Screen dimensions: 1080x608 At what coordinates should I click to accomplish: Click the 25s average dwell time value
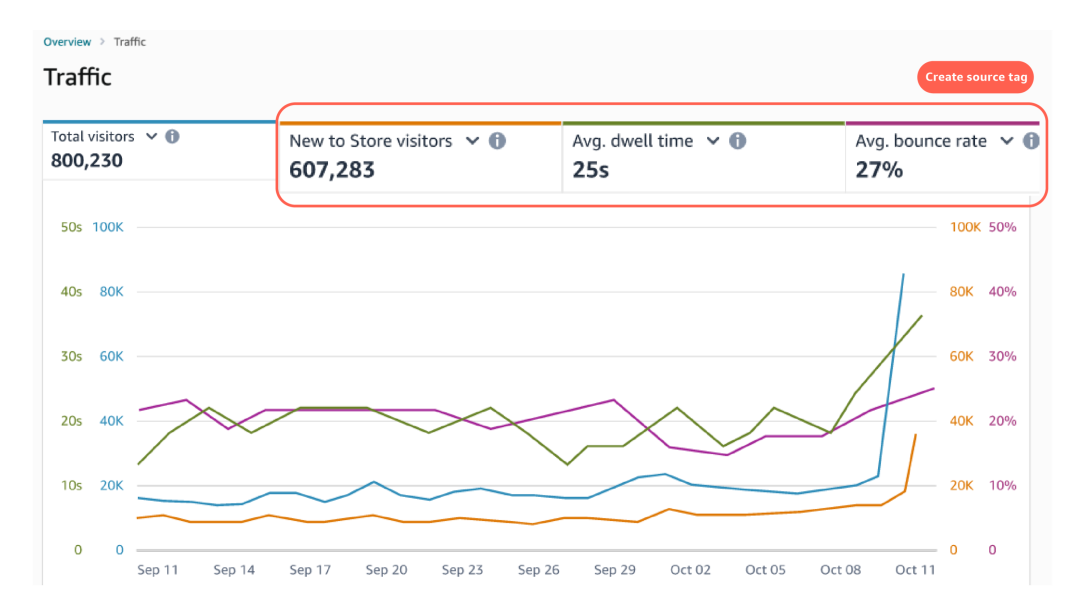point(591,170)
